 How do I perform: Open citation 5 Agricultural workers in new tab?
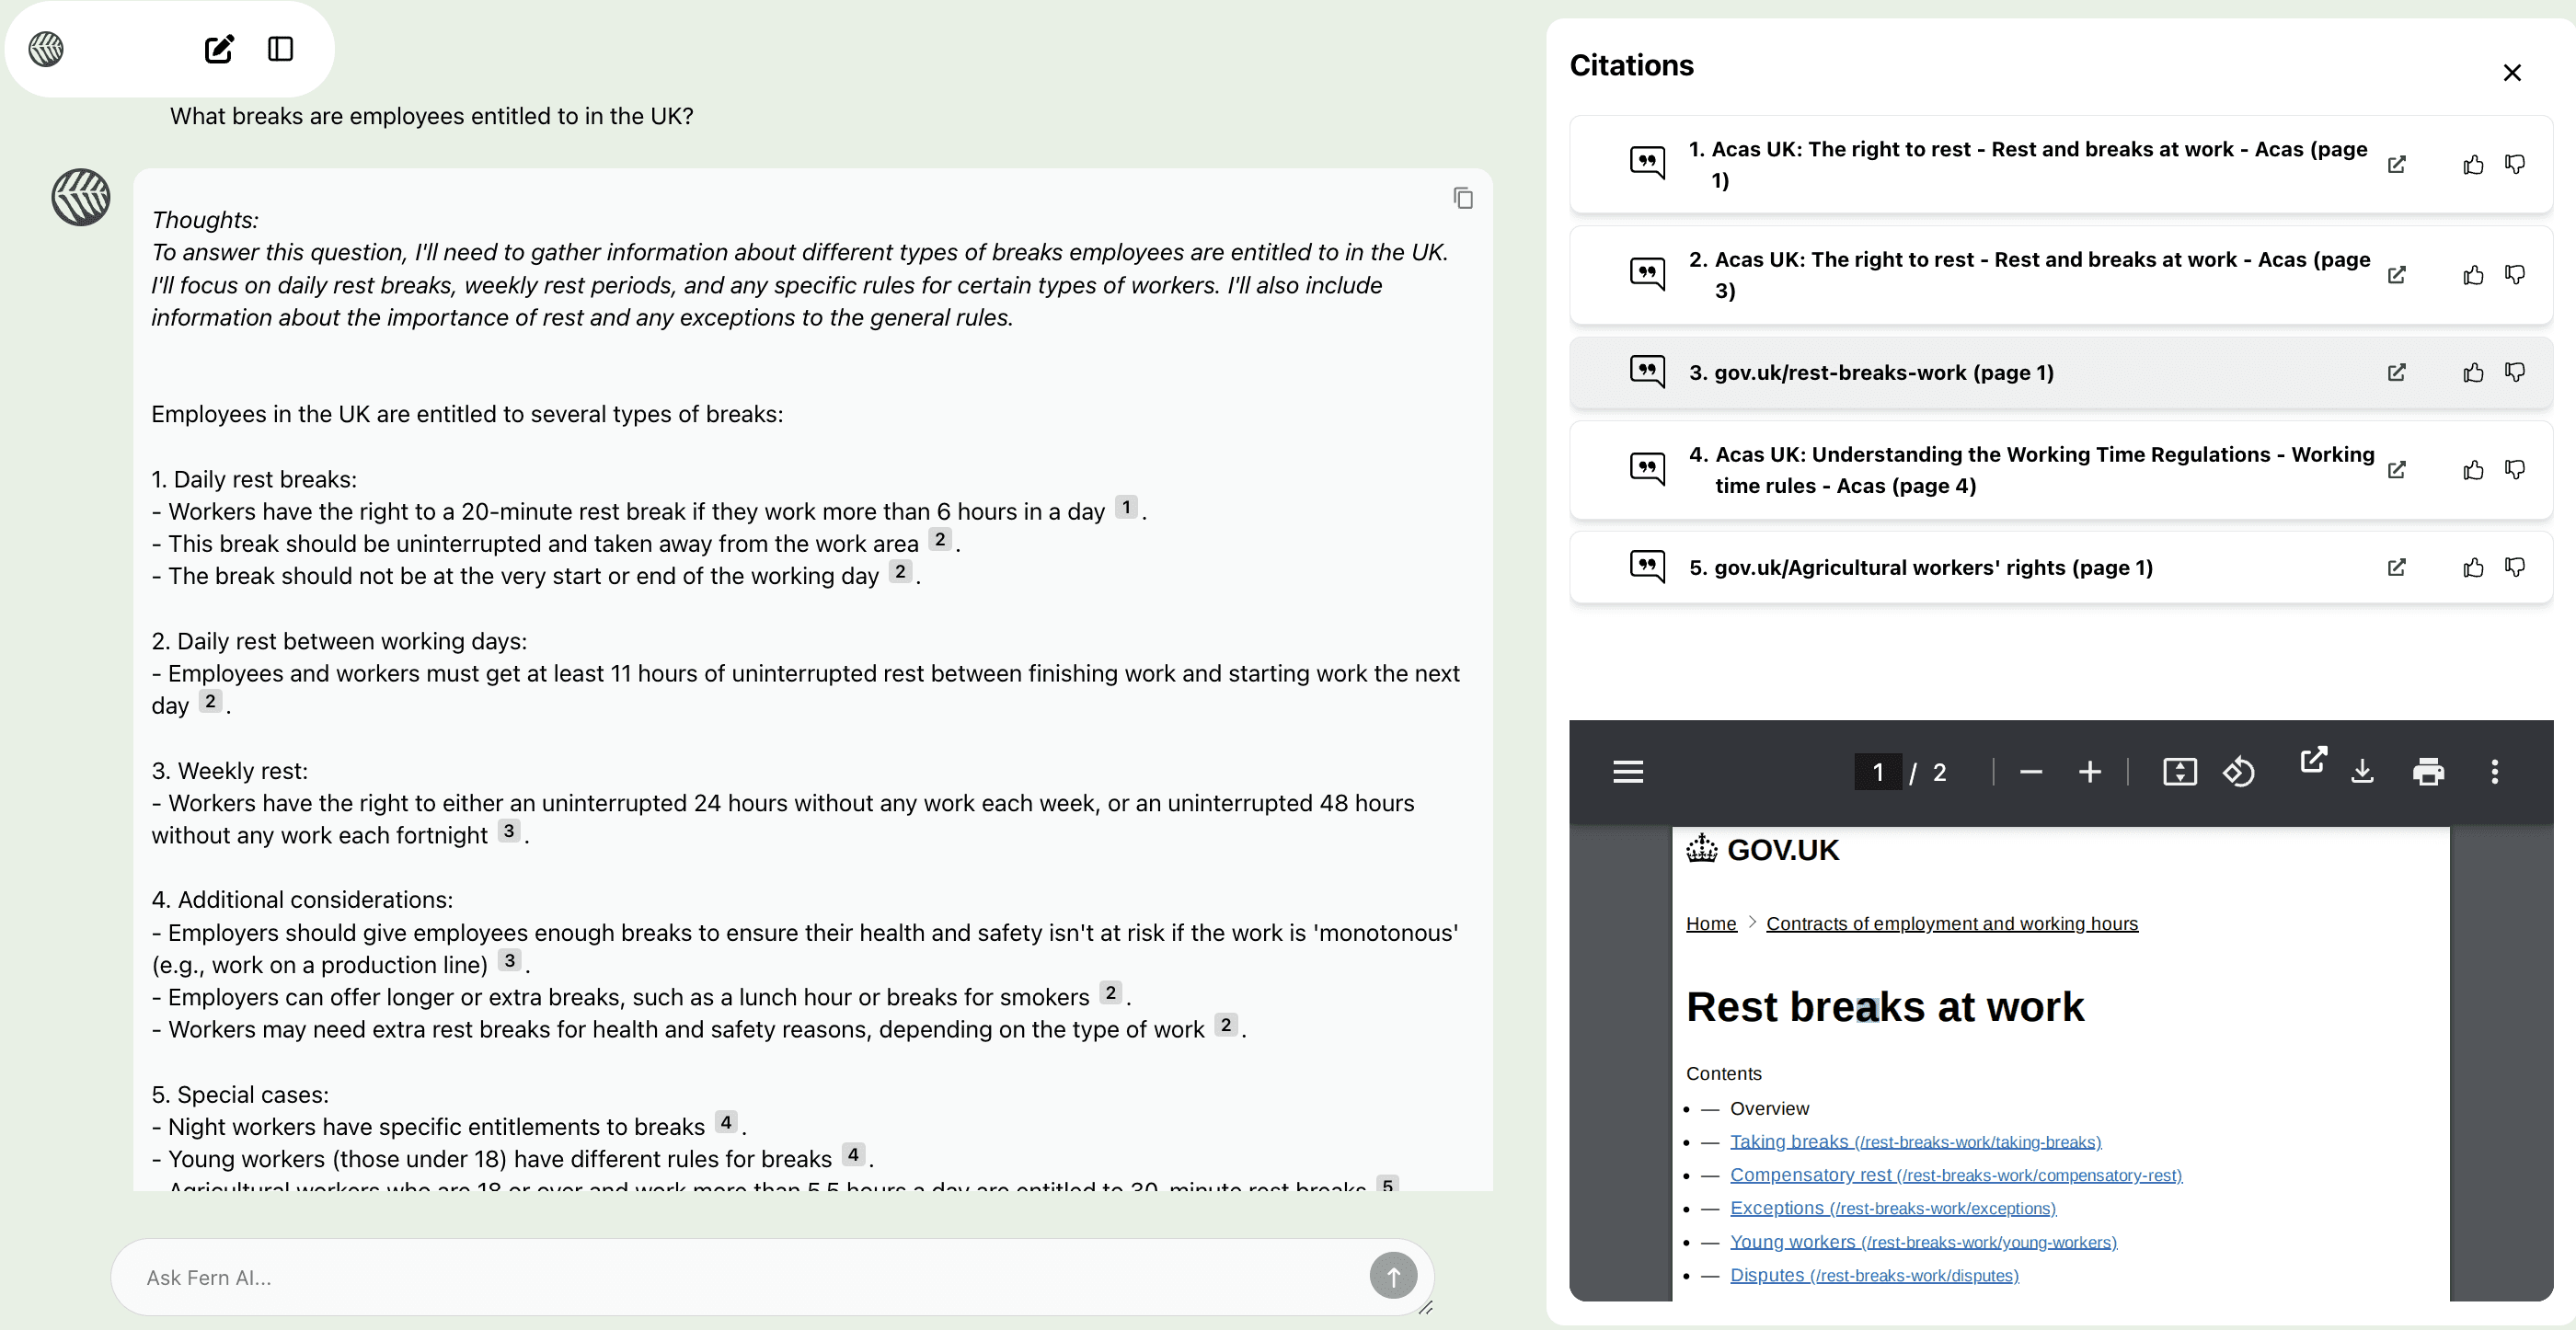coord(2397,568)
